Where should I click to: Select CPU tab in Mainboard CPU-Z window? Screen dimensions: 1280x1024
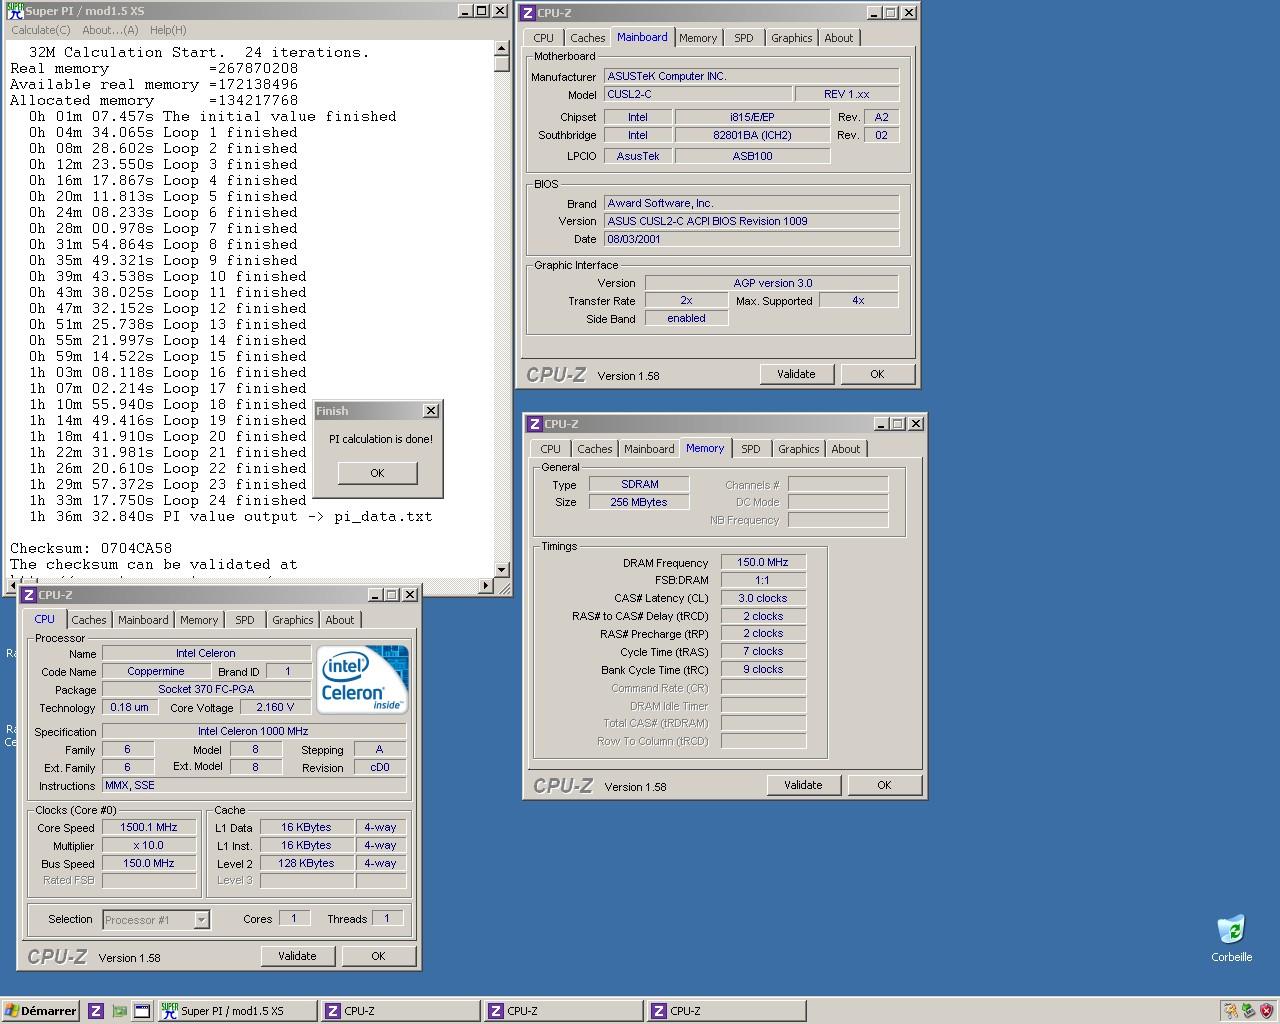(543, 38)
